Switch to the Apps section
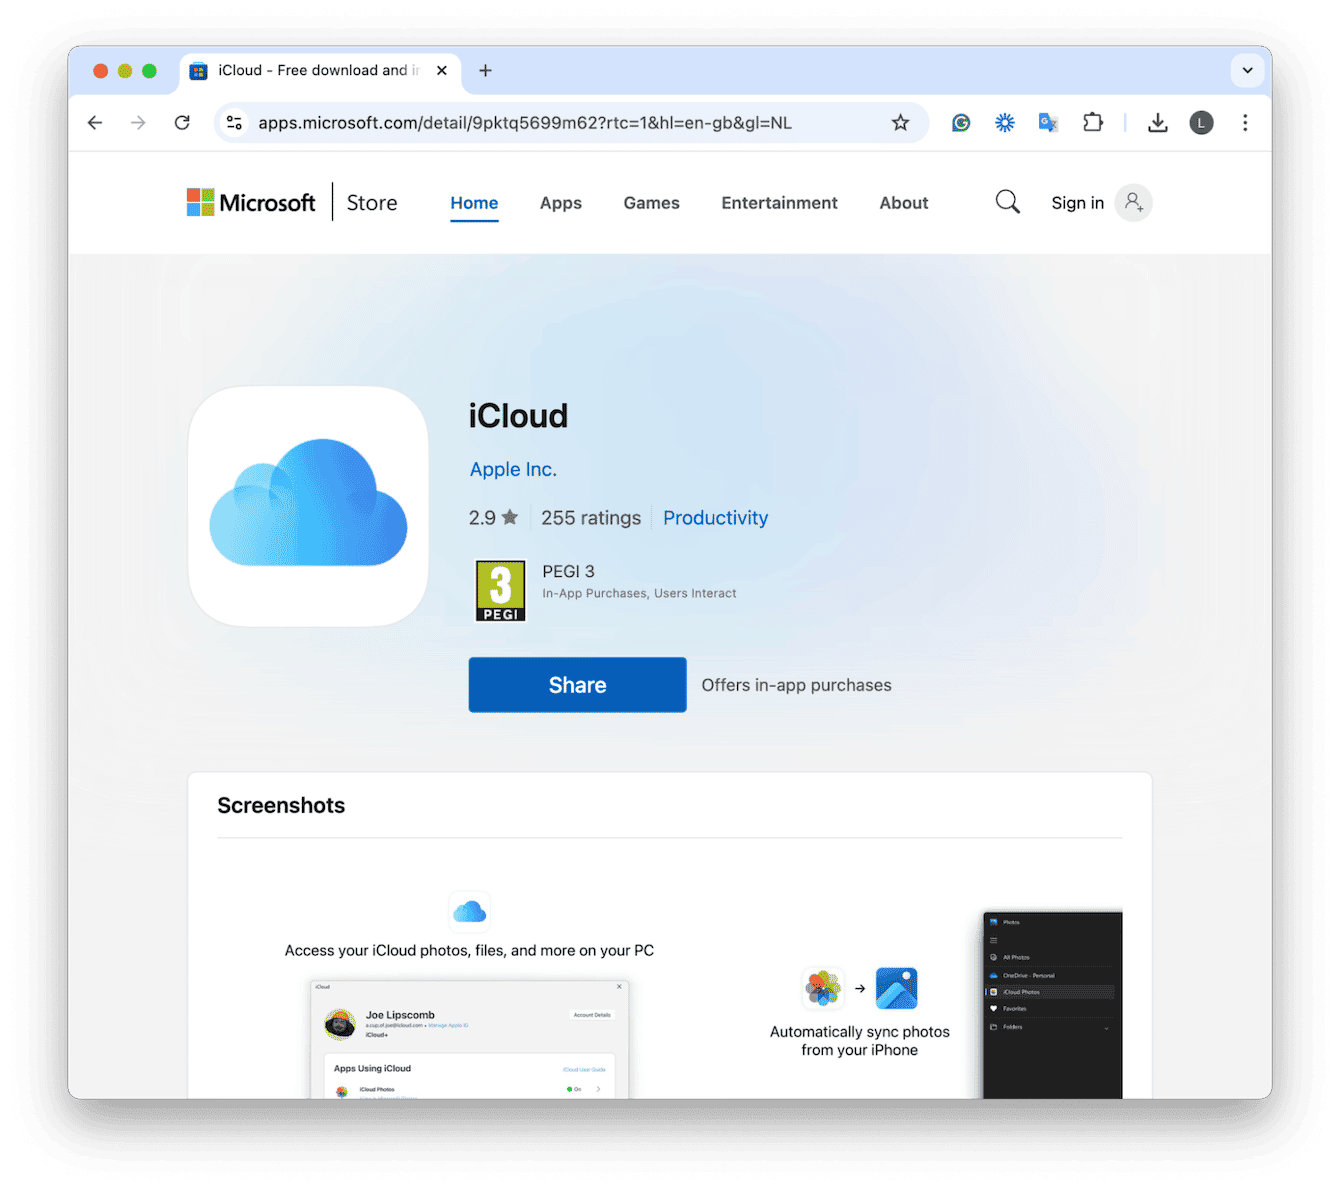 [x=560, y=202]
